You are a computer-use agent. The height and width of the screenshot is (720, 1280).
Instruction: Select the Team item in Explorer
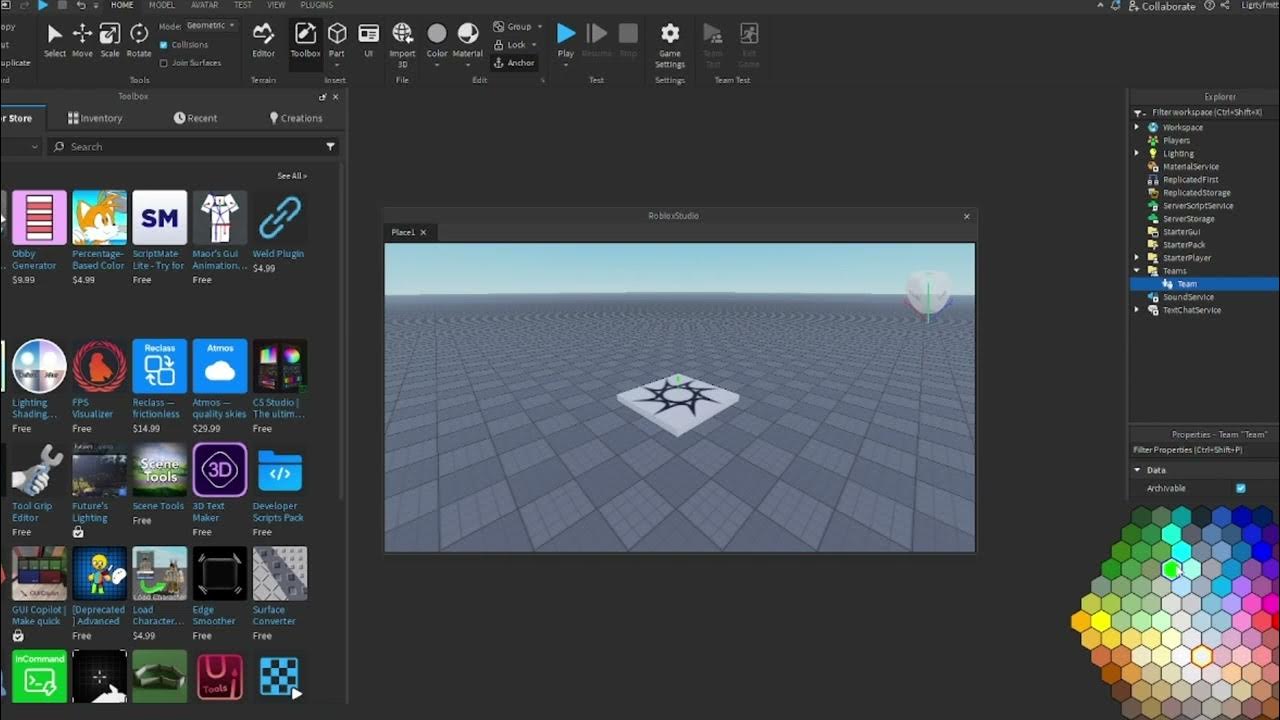[1186, 284]
